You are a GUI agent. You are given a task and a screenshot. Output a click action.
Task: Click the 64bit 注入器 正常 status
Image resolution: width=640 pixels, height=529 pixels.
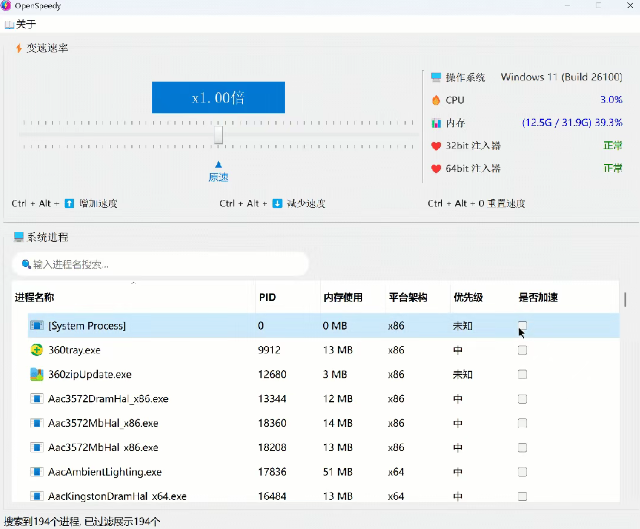click(x=613, y=168)
